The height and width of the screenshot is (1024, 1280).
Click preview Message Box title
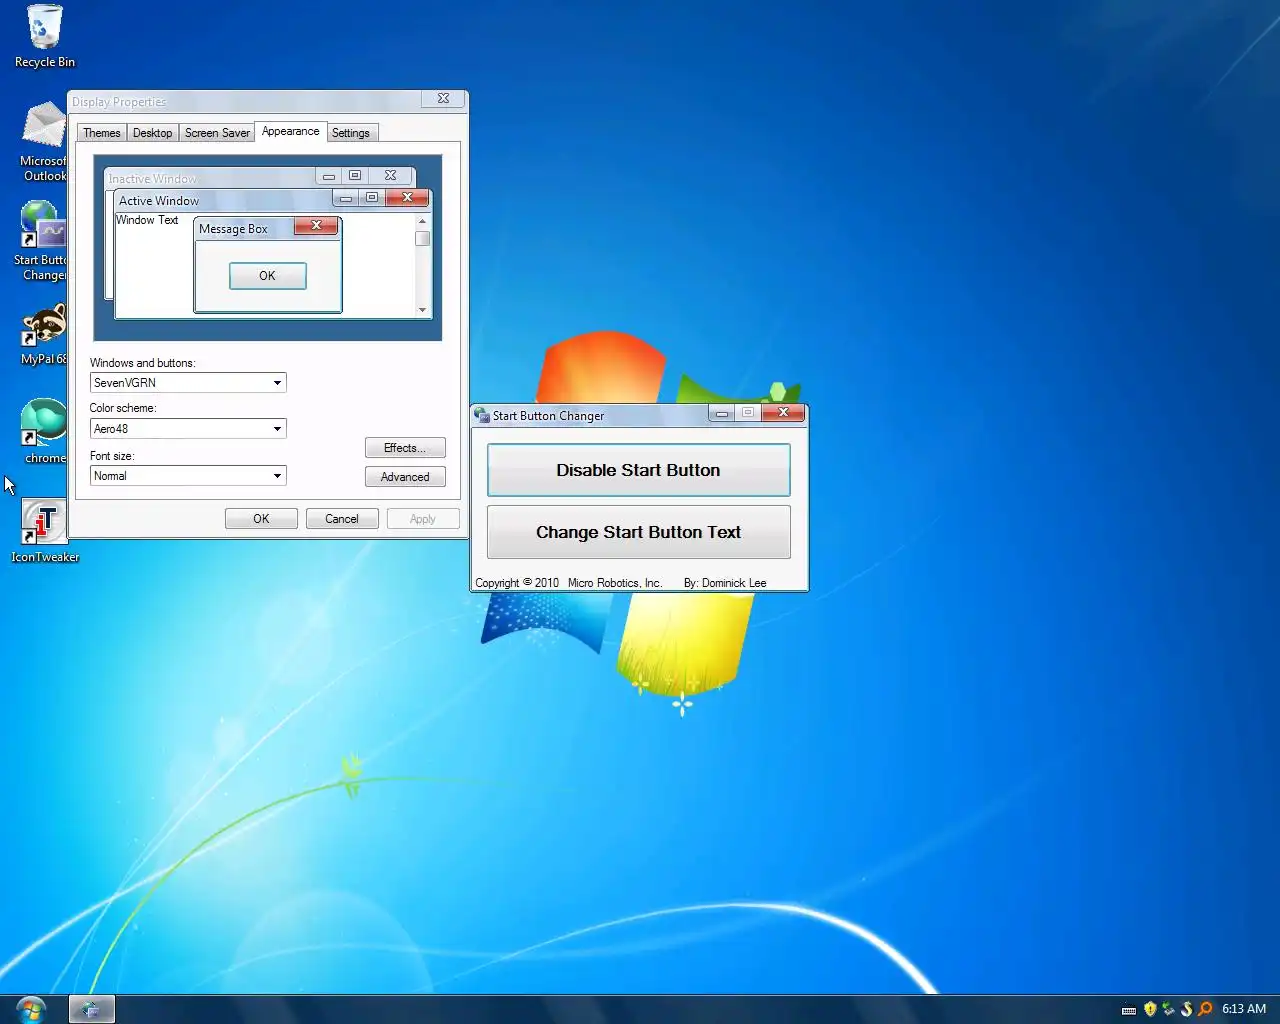(x=233, y=229)
